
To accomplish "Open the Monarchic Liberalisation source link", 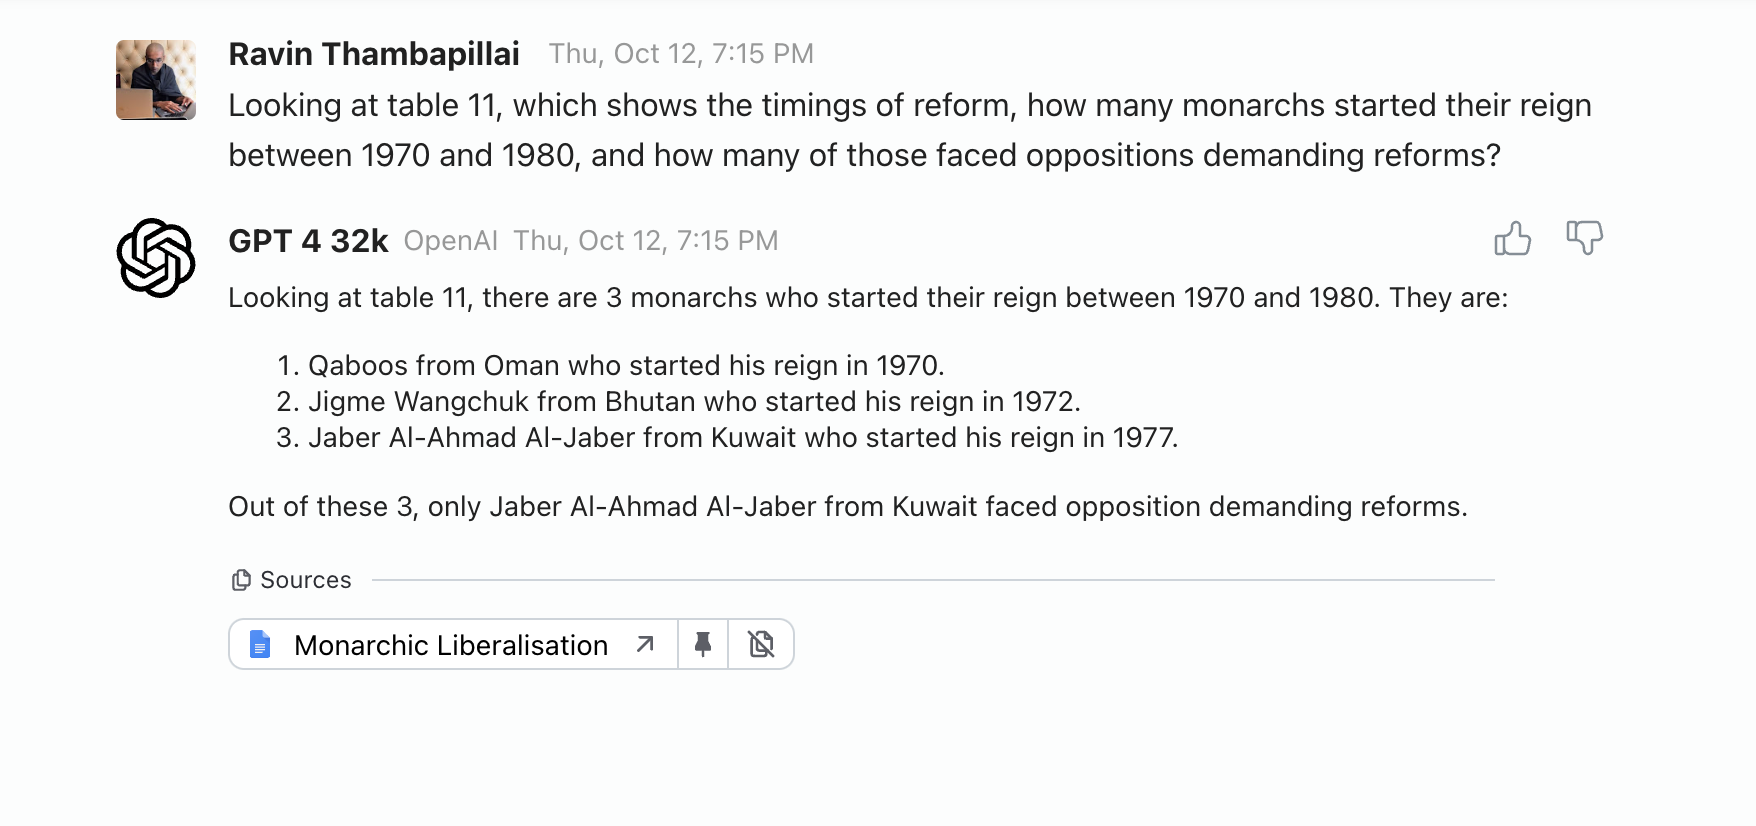I will click(450, 645).
